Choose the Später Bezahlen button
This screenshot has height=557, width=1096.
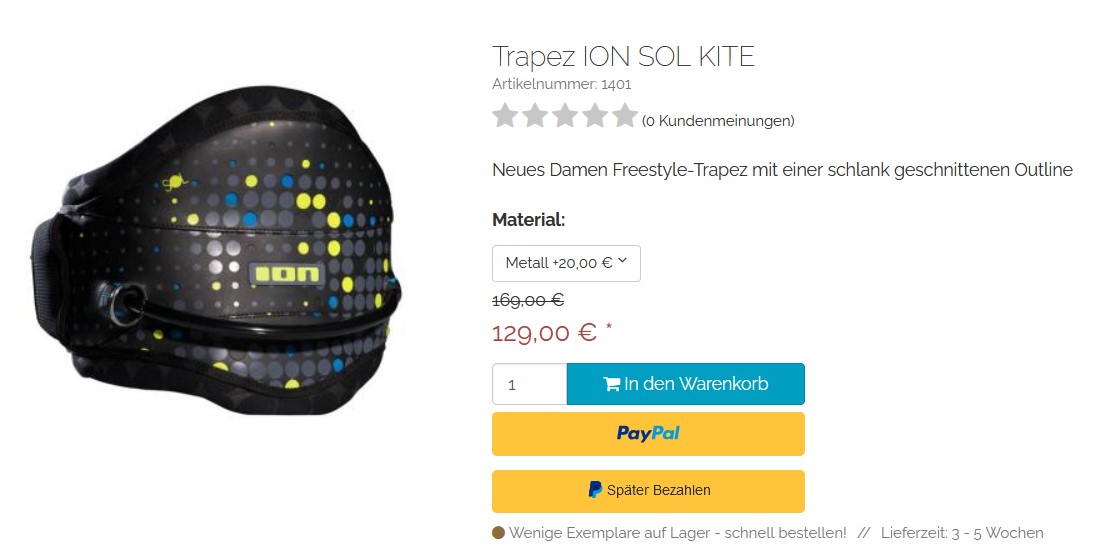[x=648, y=491]
